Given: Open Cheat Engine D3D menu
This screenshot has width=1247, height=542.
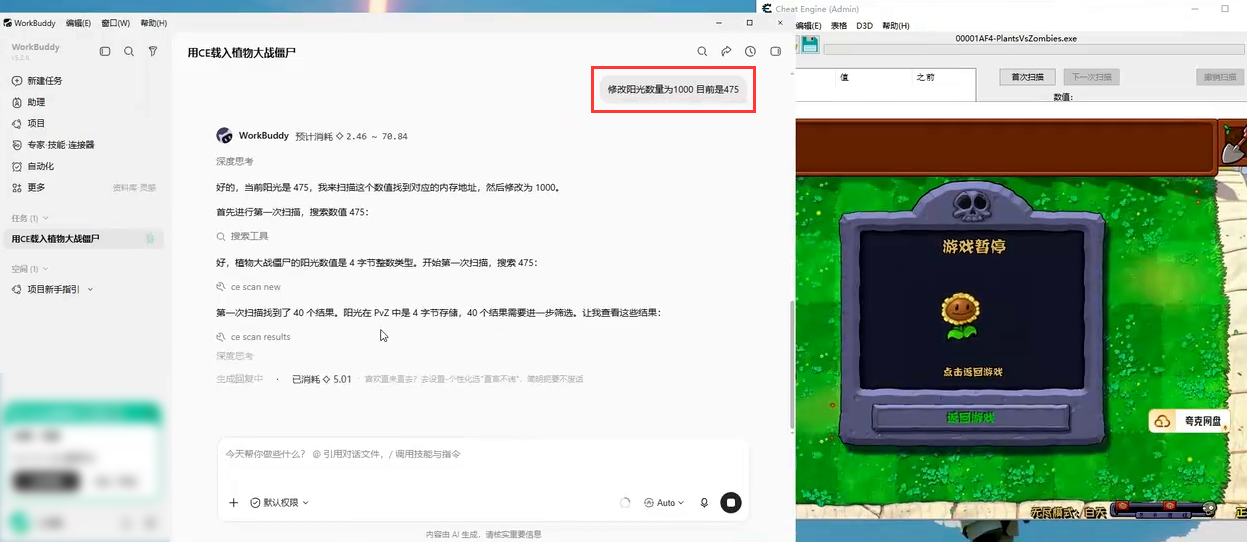Looking at the screenshot, I should pyautogui.click(x=865, y=26).
